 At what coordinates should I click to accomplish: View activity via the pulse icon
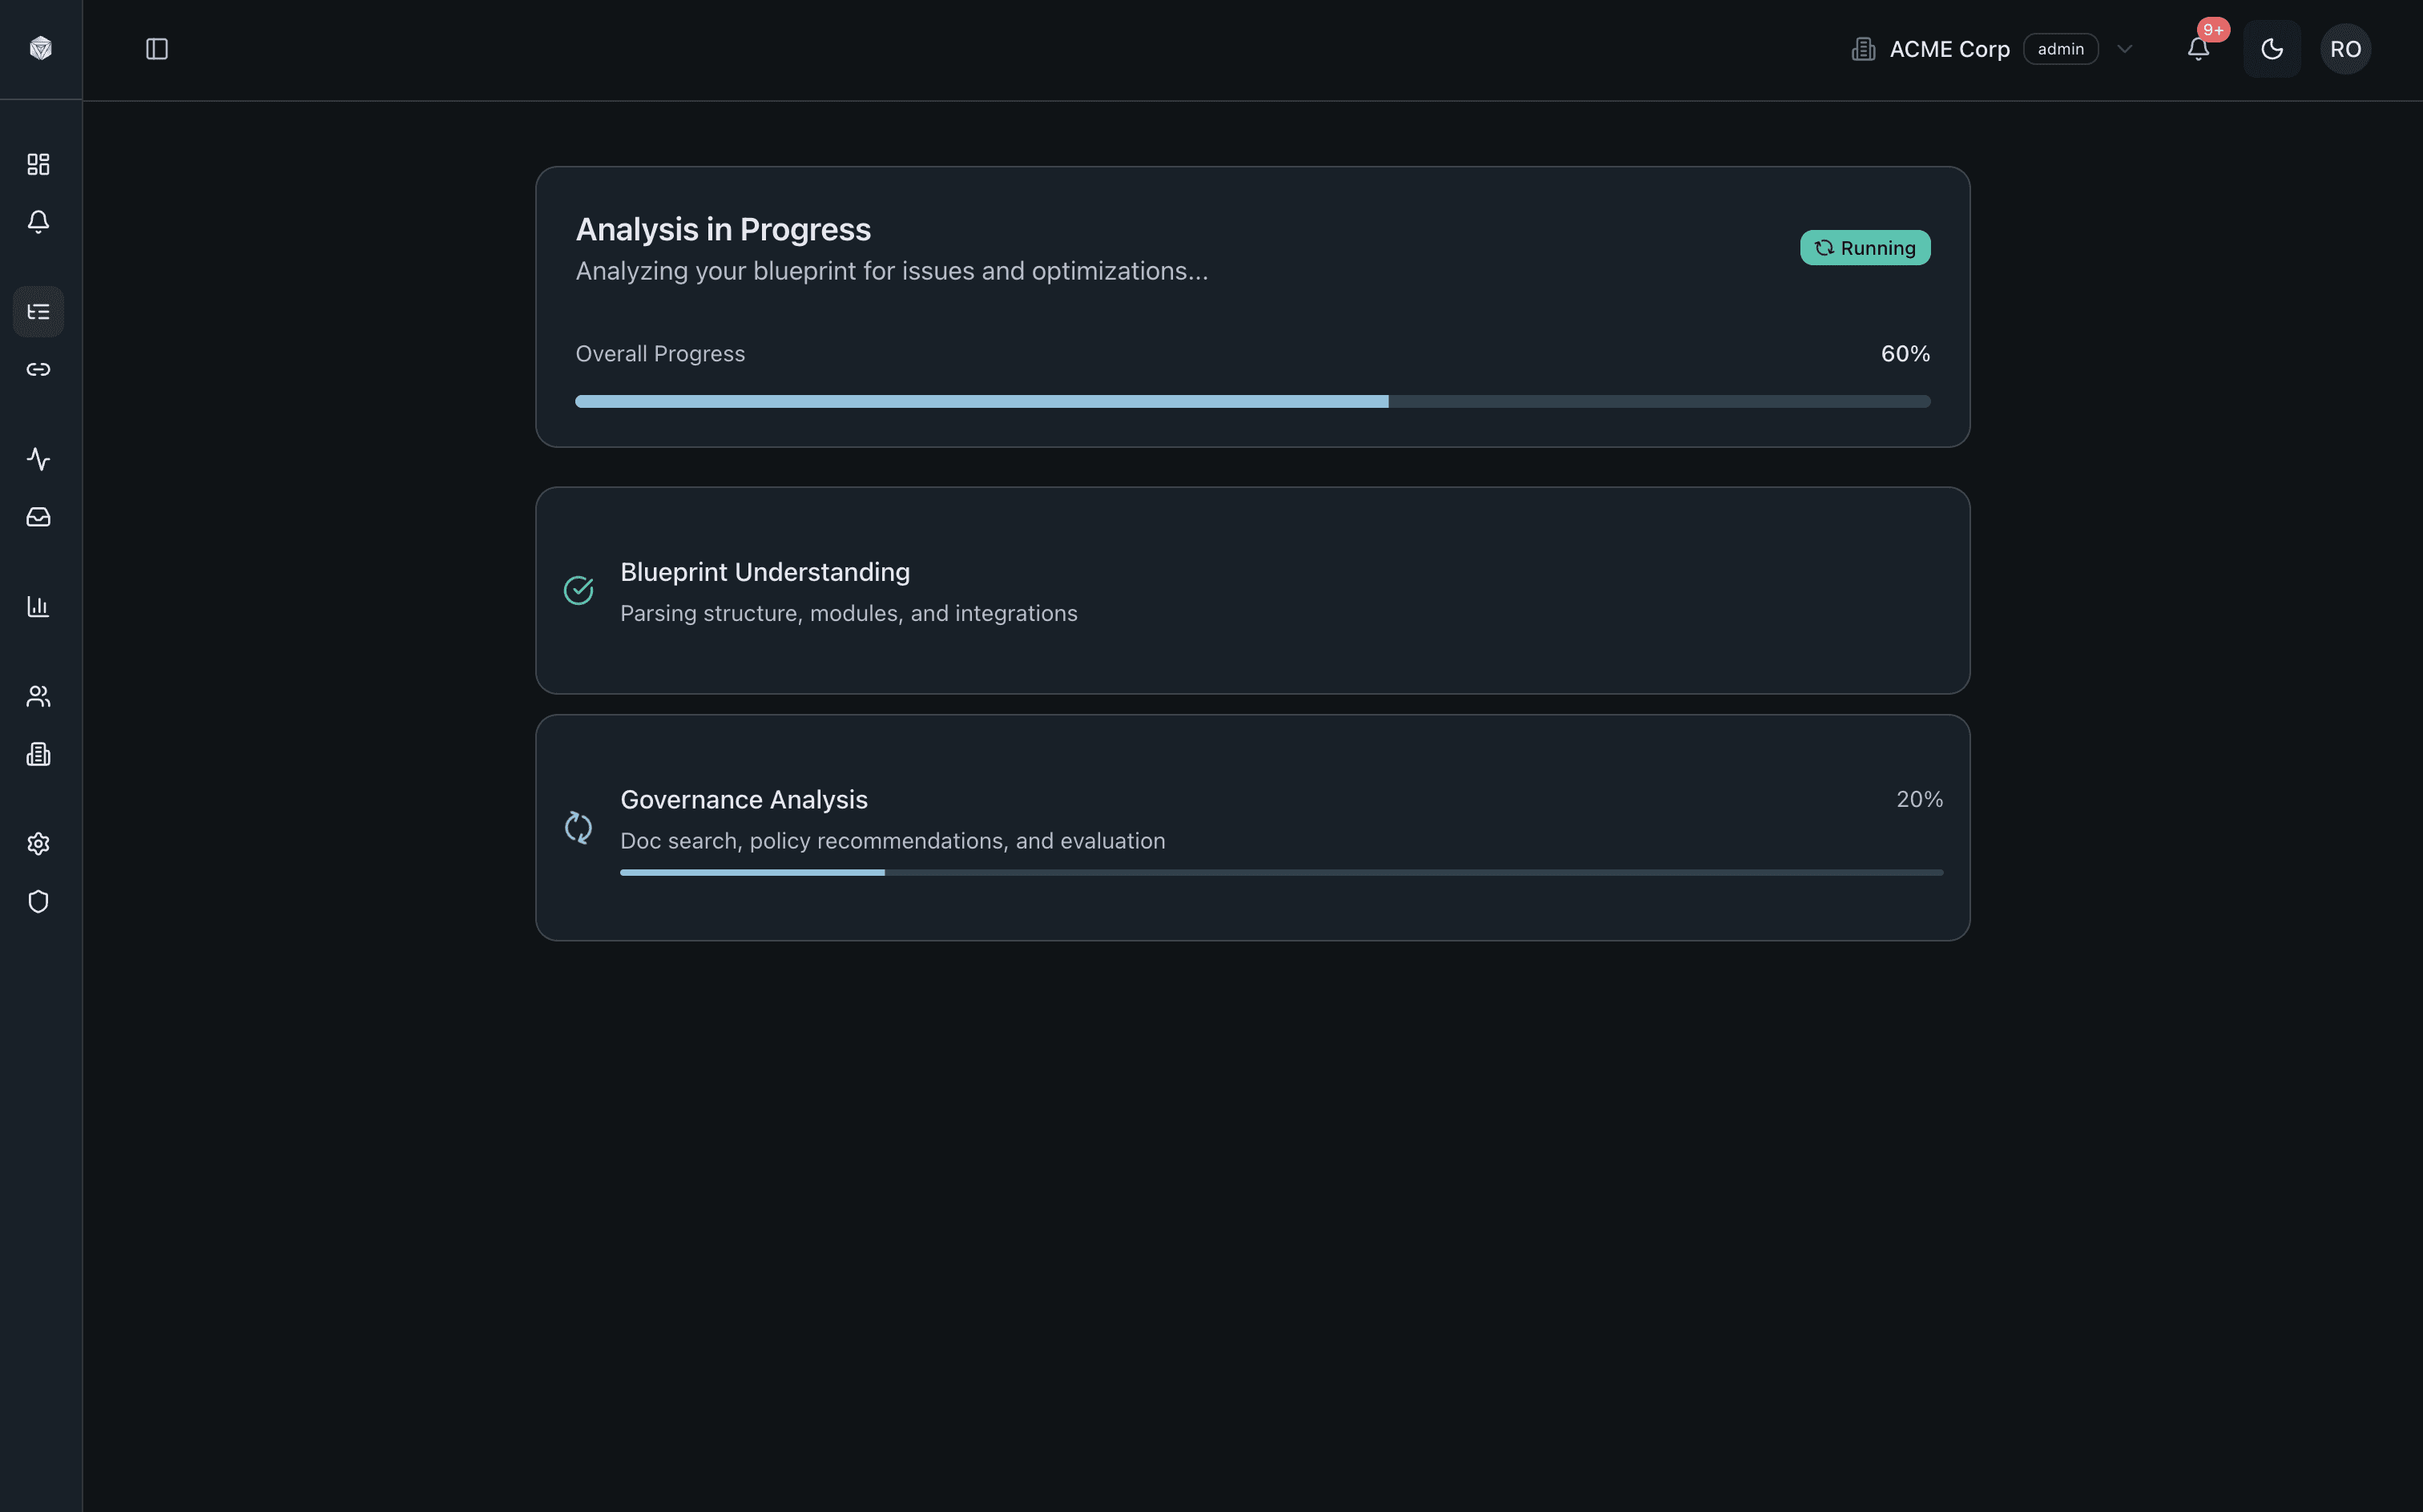coord(38,459)
